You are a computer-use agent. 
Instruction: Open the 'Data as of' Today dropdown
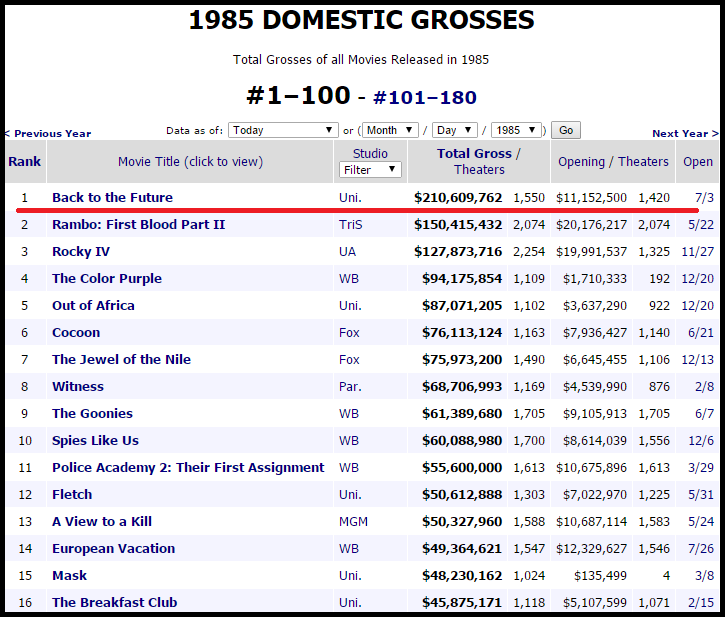click(284, 131)
